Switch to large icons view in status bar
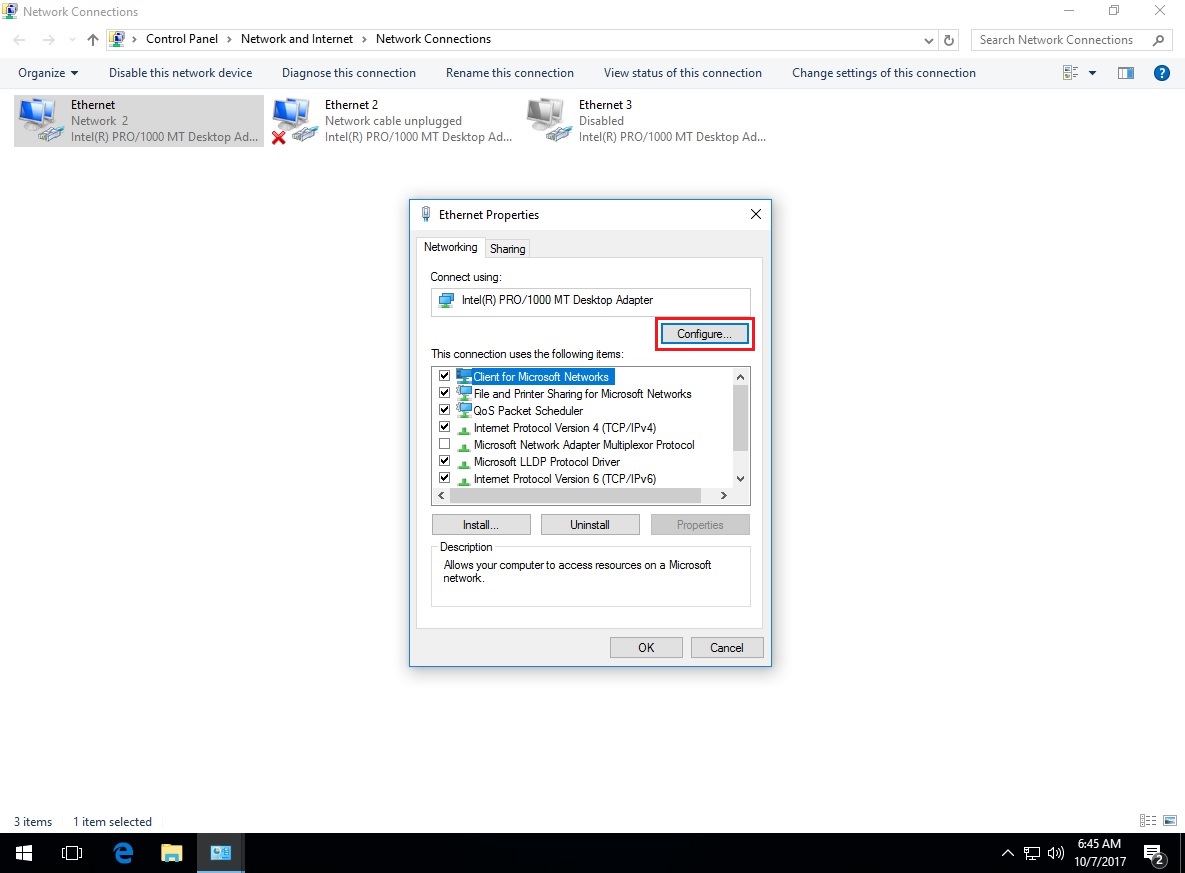 pos(1169,821)
